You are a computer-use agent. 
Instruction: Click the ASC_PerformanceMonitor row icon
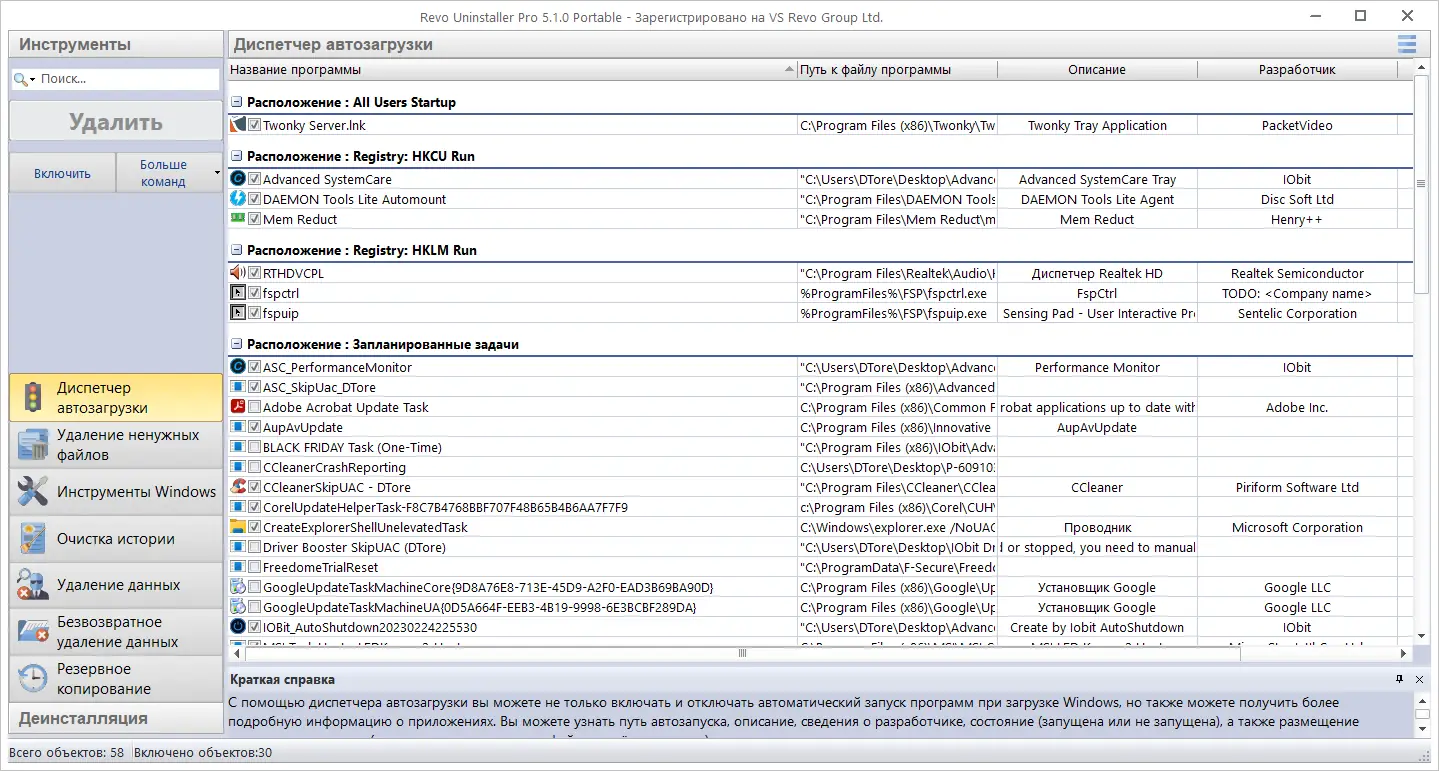tap(238, 367)
